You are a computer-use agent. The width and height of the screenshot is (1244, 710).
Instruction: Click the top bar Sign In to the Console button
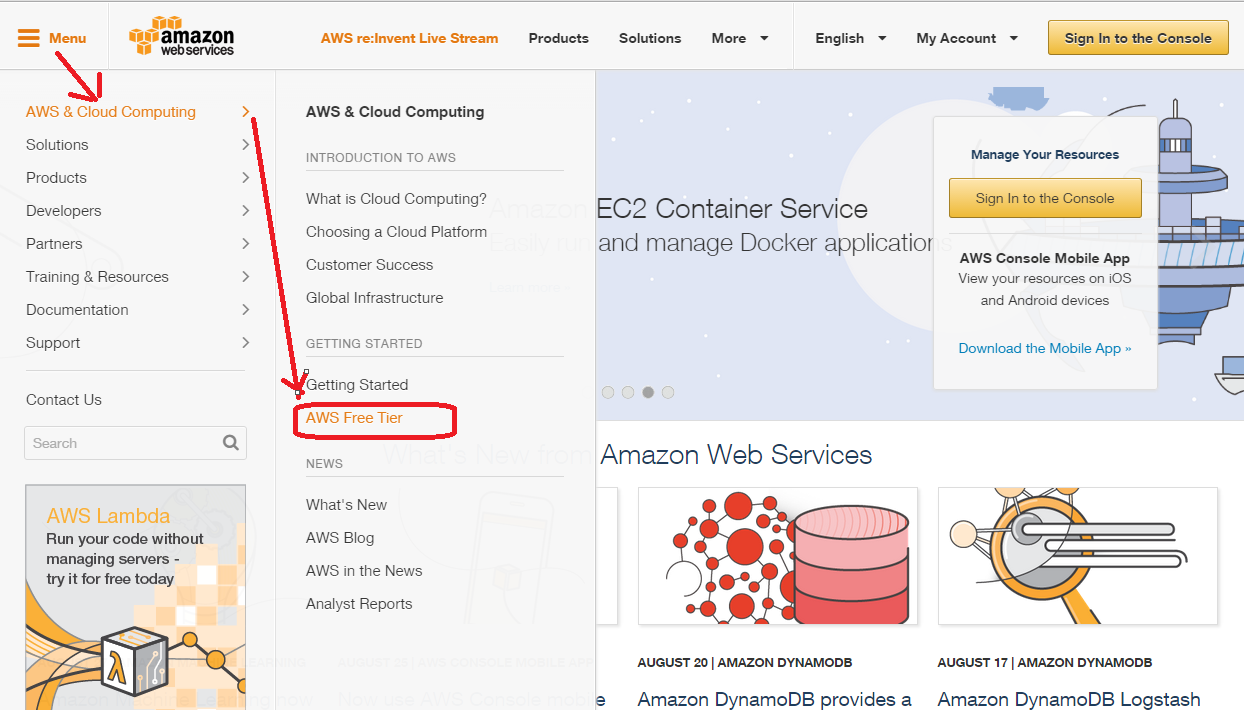tap(1138, 38)
